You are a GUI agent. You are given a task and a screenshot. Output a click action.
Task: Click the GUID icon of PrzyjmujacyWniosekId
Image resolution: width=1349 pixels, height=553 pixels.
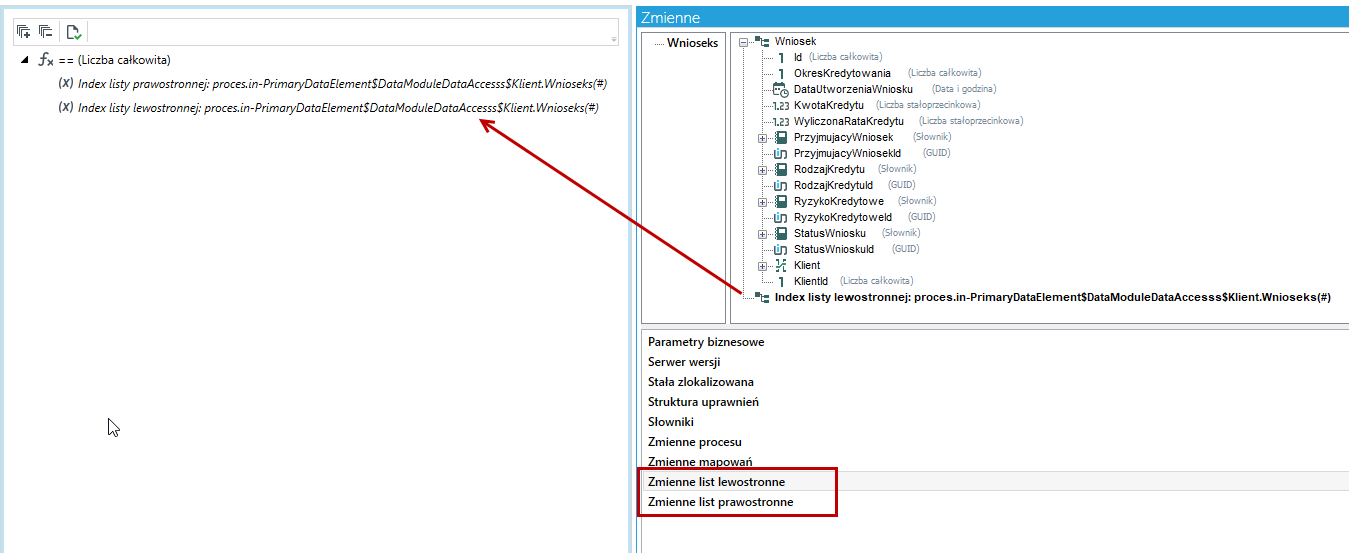click(781, 153)
